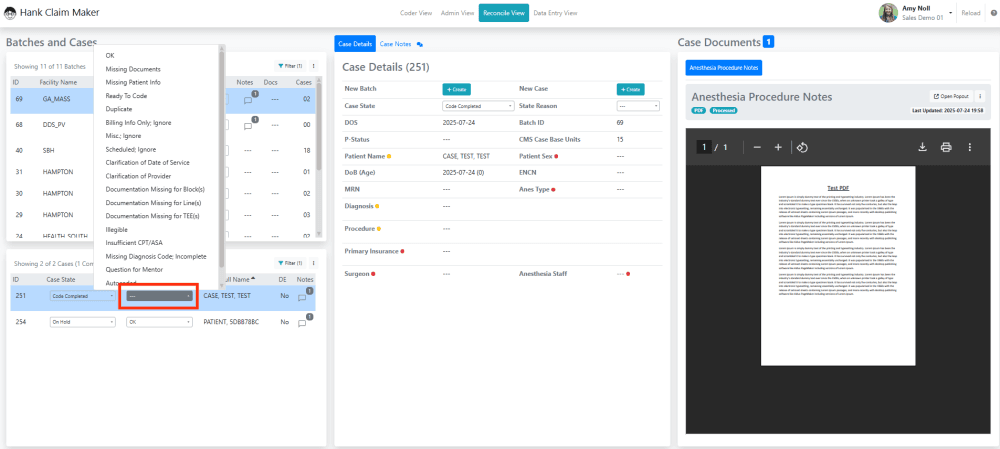
Task: Open the help question mark icon
Action: tap(994, 13)
